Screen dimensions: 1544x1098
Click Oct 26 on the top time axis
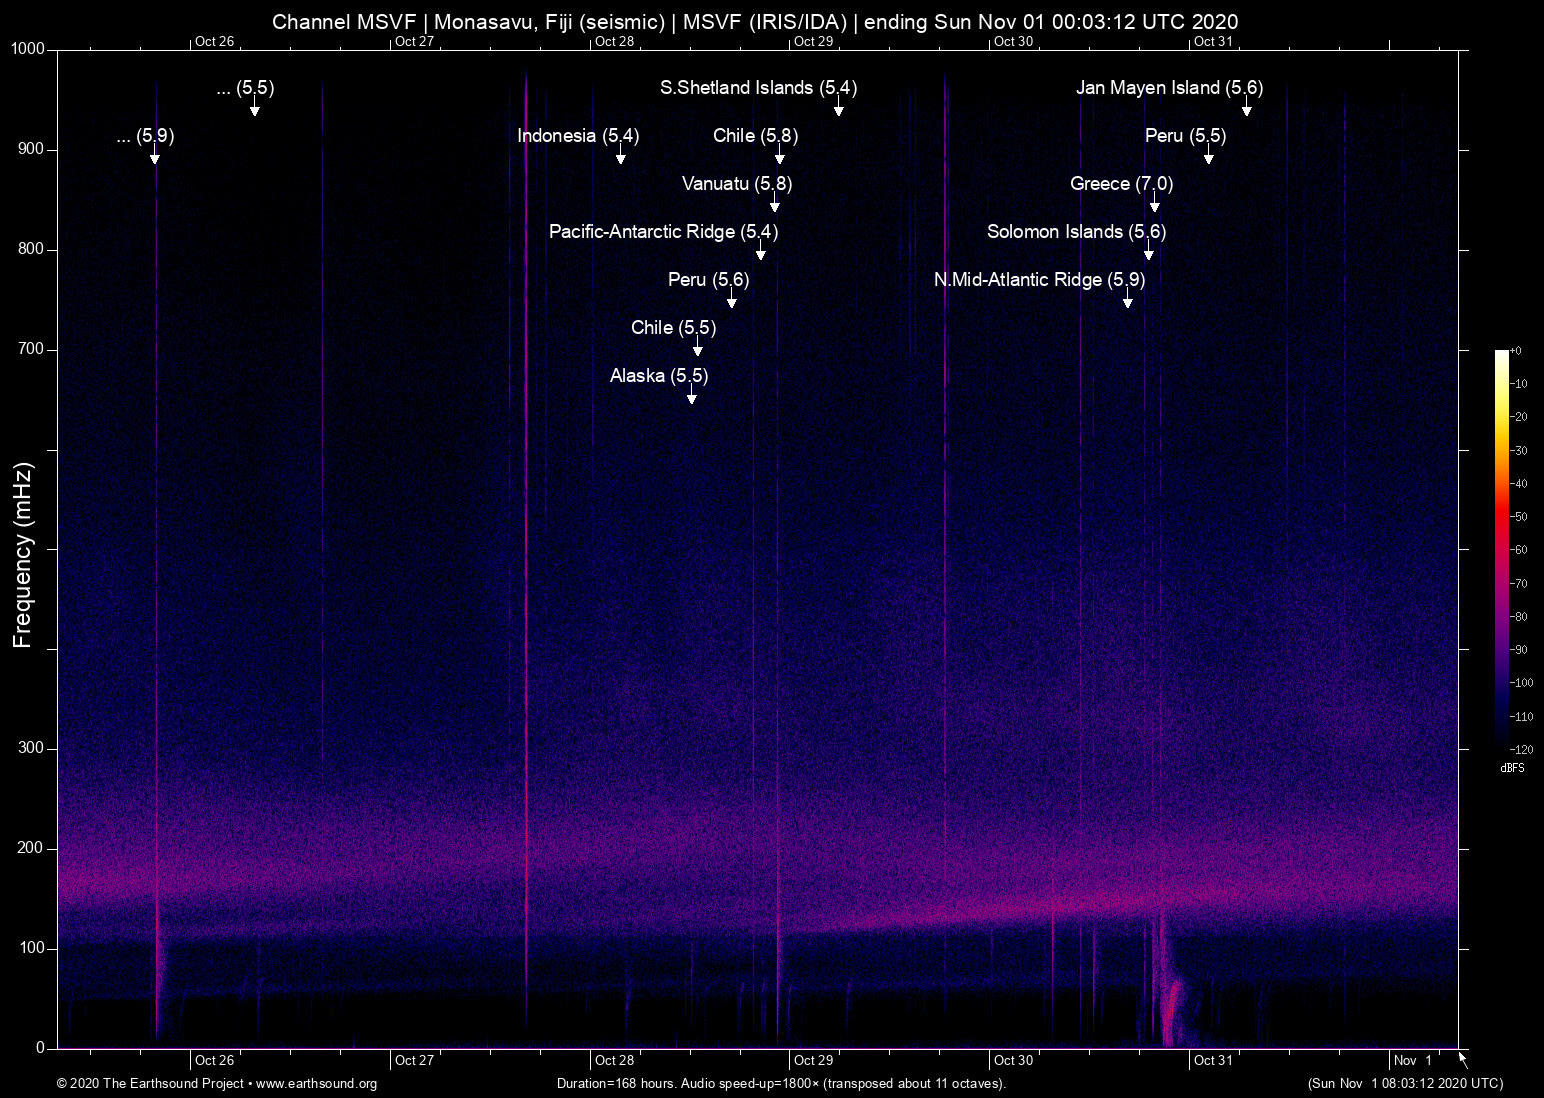(214, 41)
